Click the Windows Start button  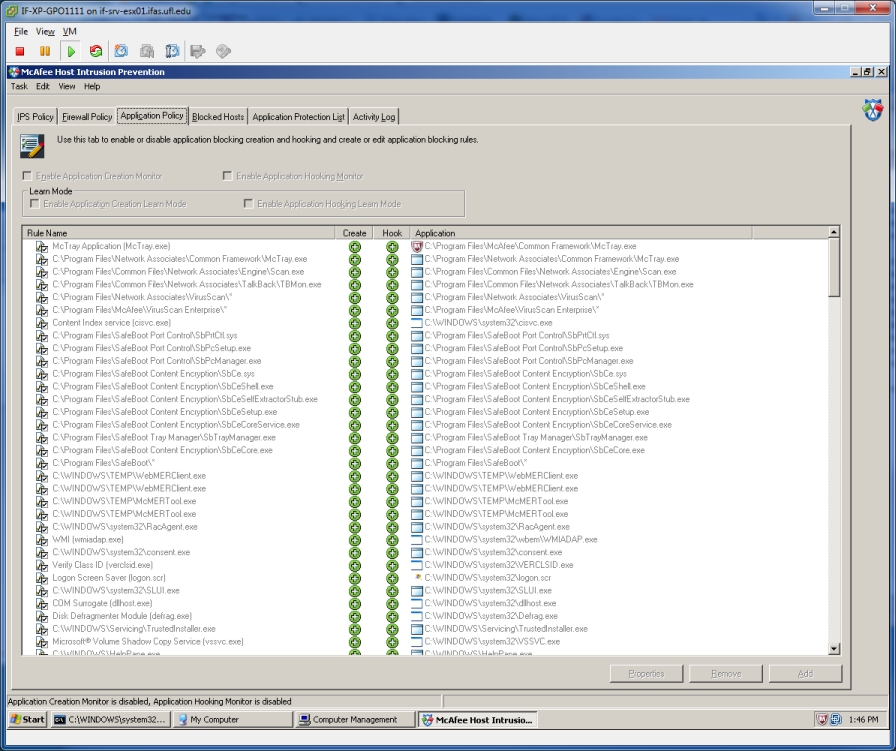click(x=28, y=720)
